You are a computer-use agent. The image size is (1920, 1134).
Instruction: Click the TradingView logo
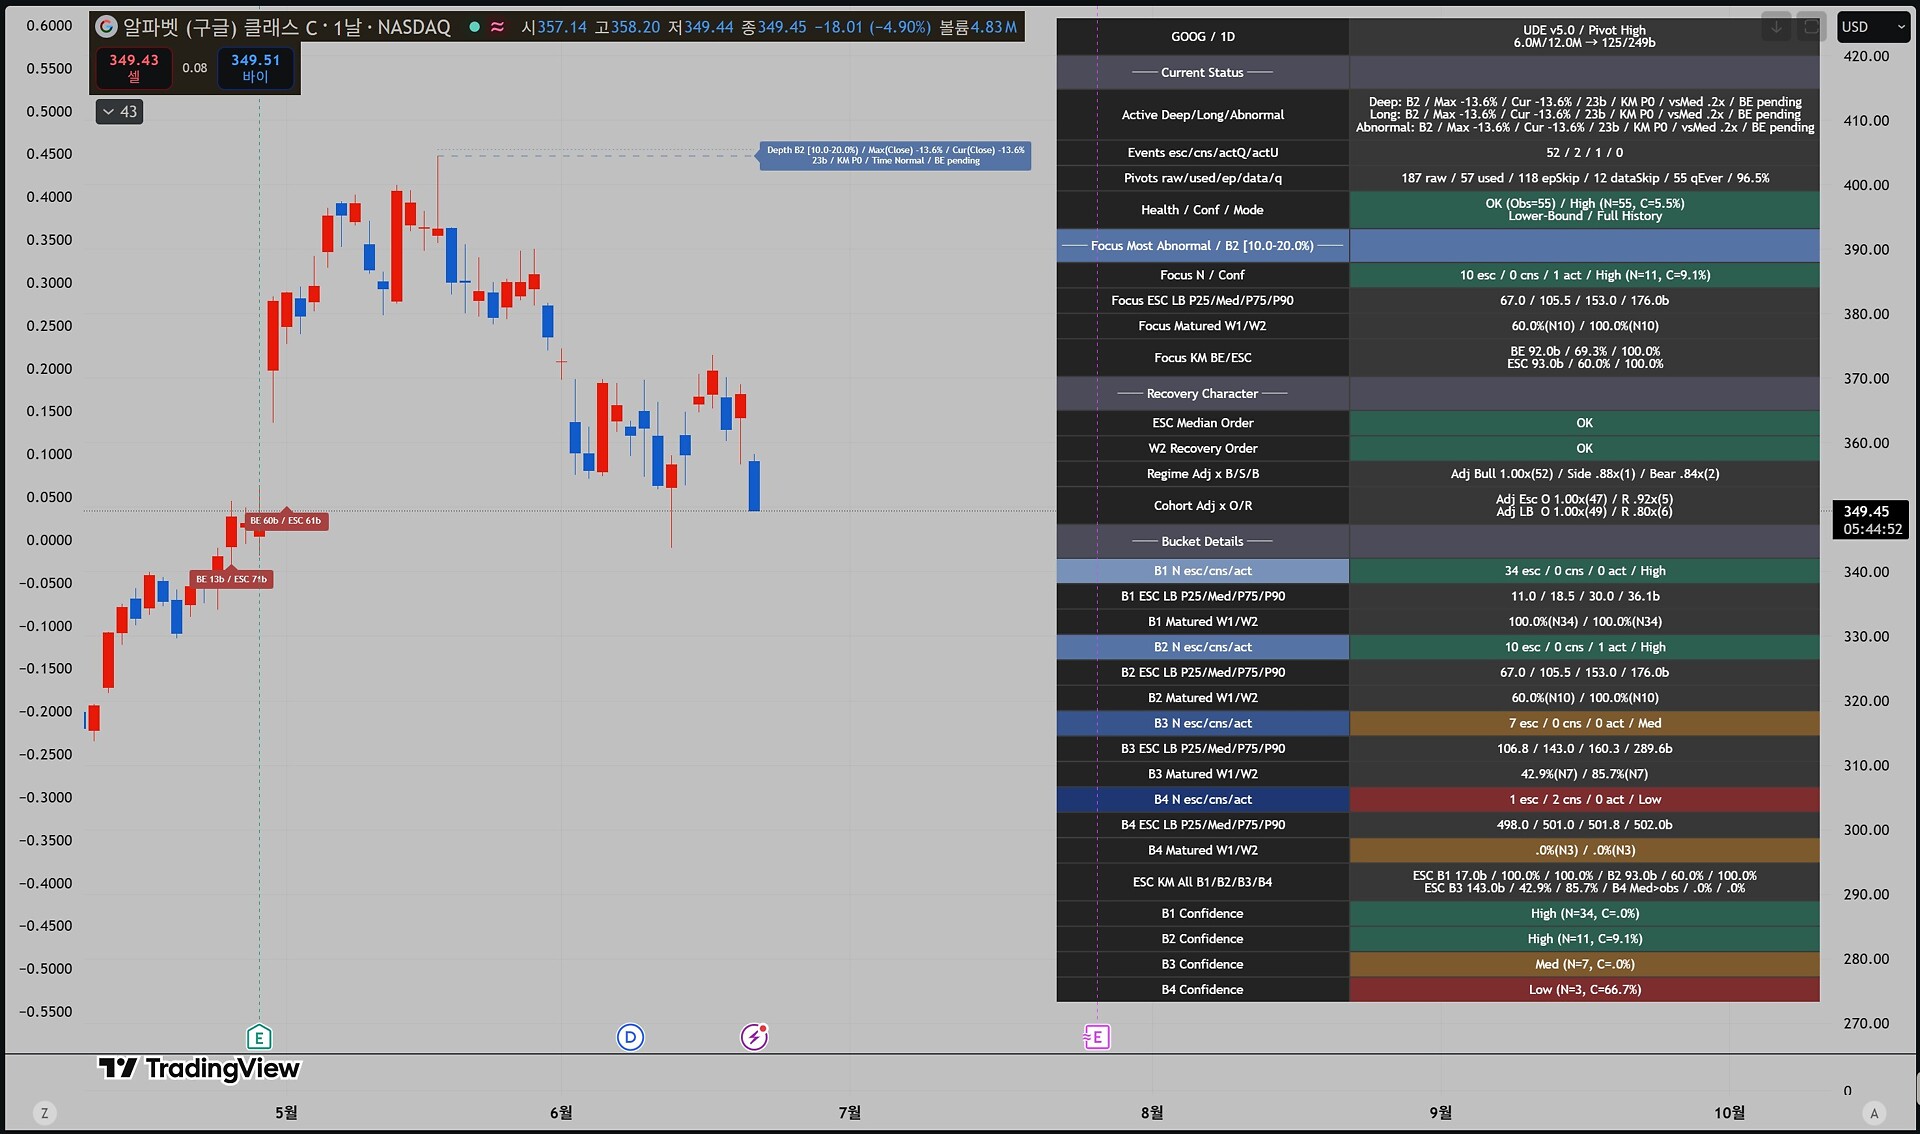click(199, 1069)
